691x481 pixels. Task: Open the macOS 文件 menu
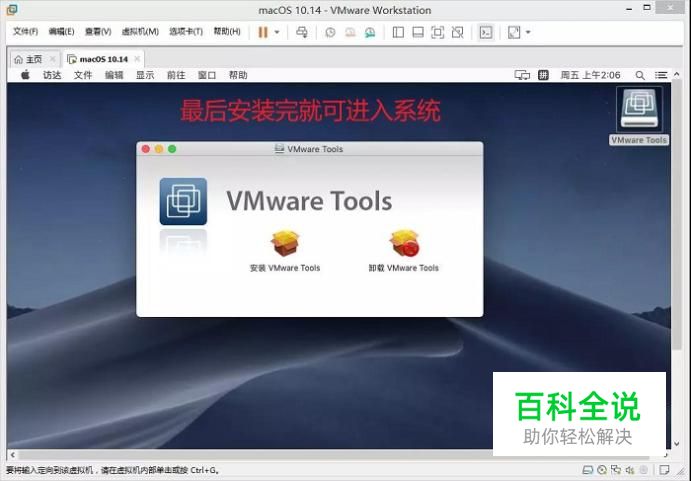(x=83, y=75)
